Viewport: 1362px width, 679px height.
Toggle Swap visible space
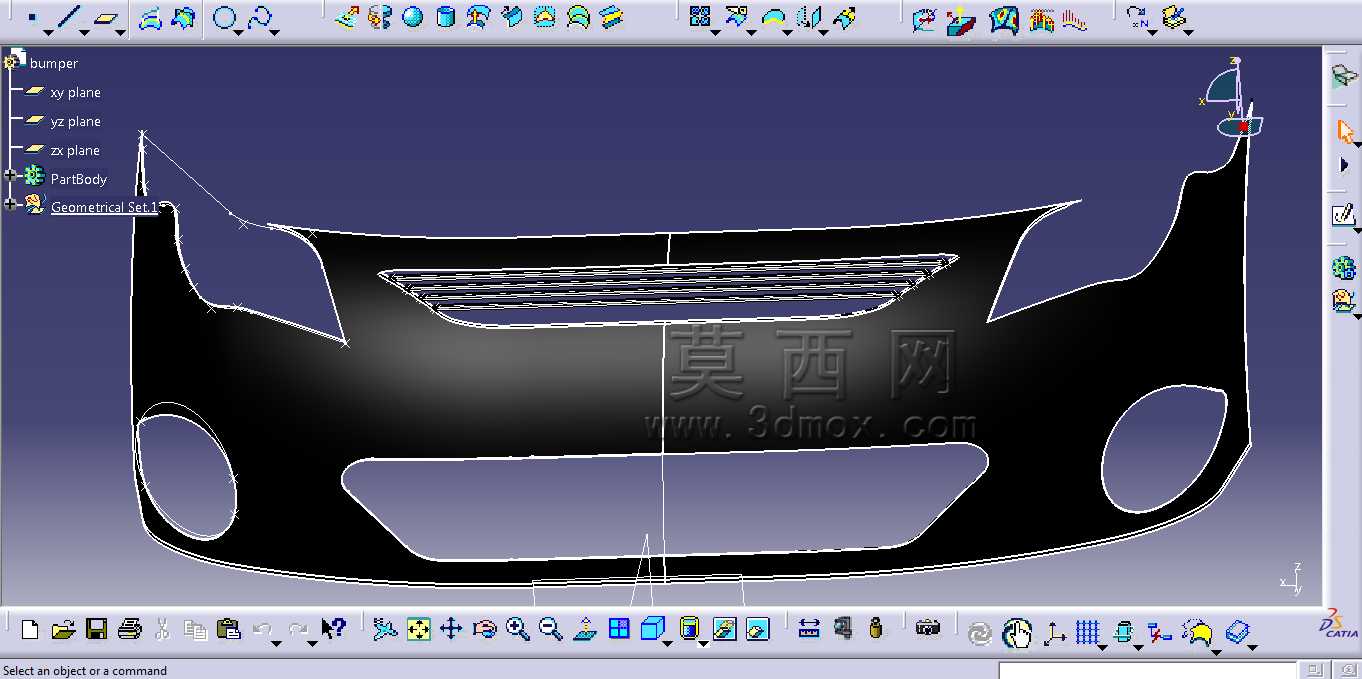pos(758,629)
